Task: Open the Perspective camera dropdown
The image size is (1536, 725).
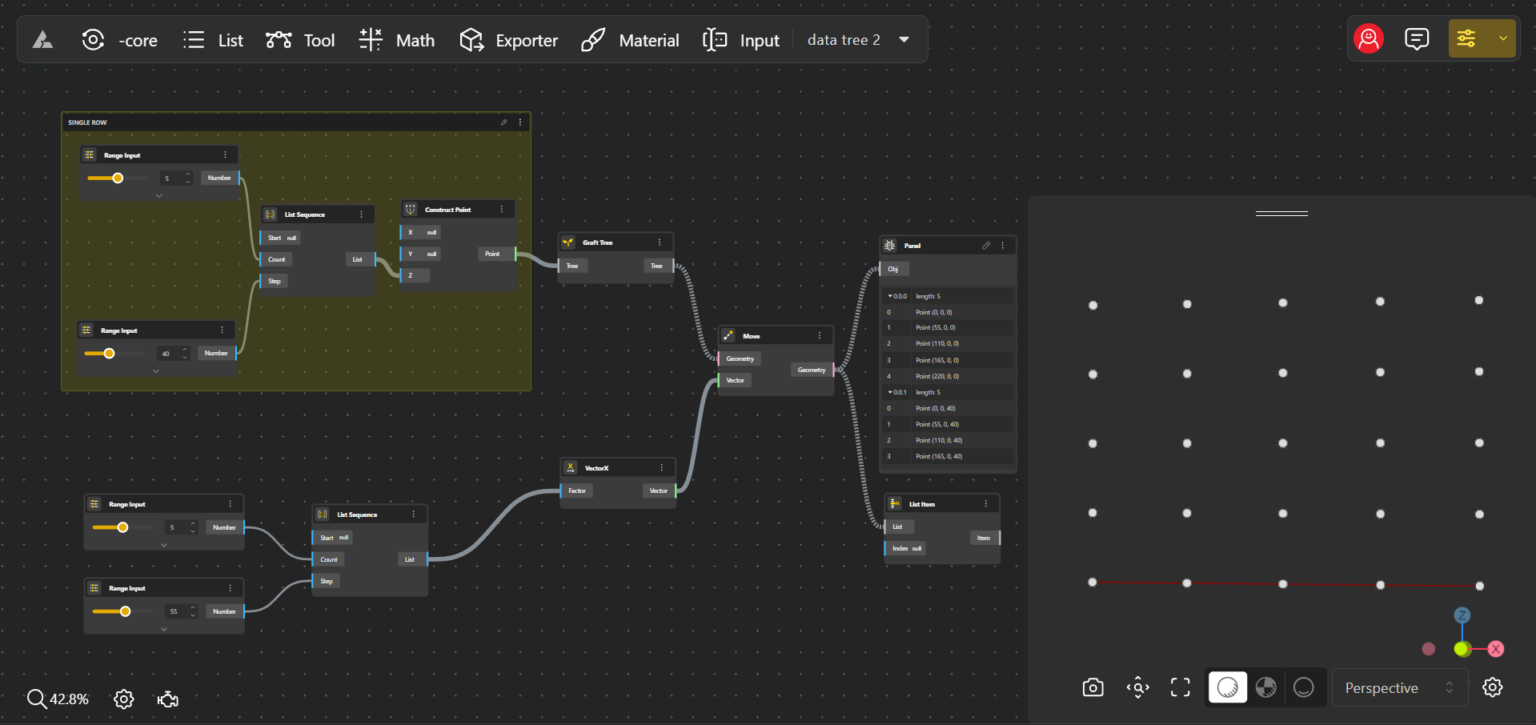Action: (x=1399, y=687)
